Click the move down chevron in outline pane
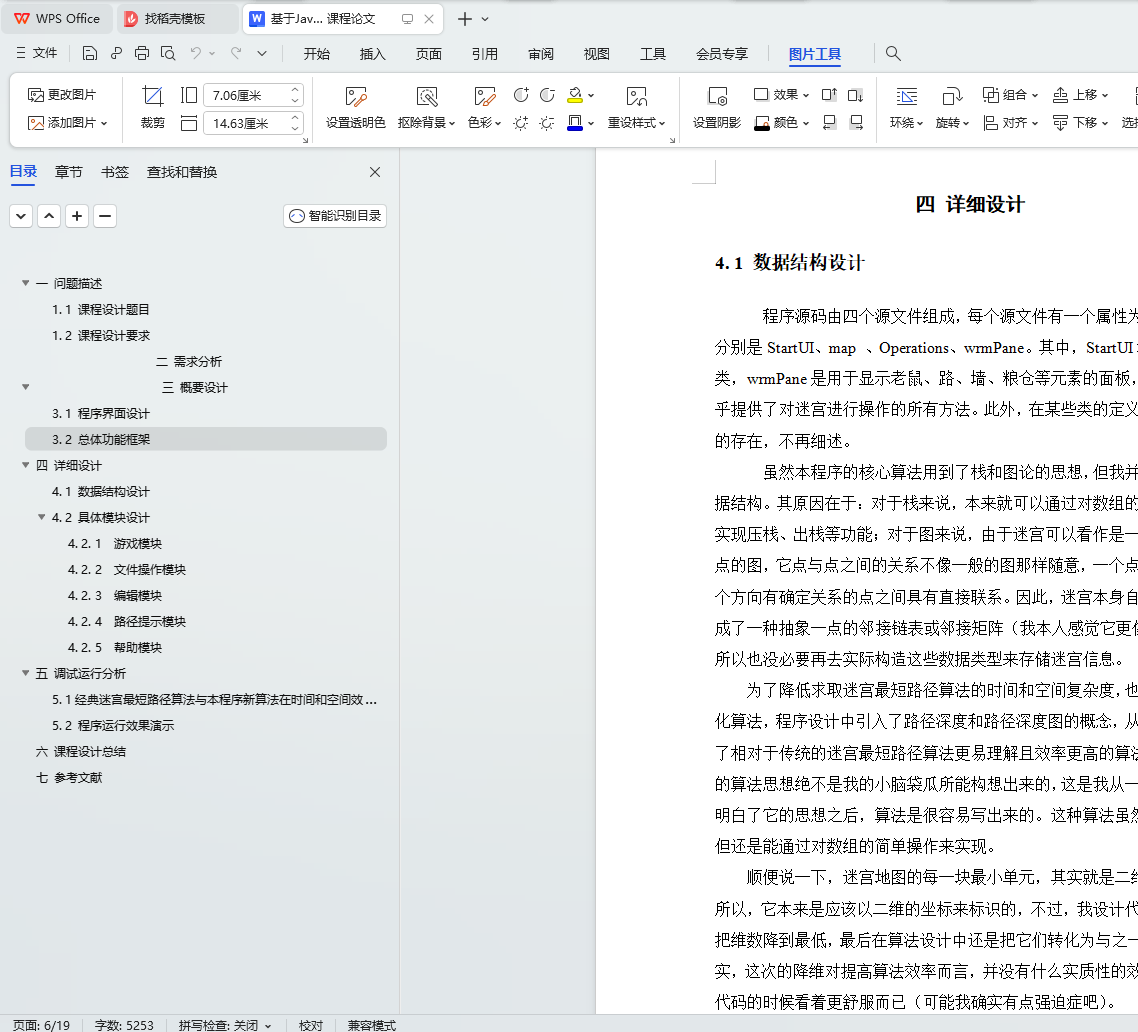 pyautogui.click(x=21, y=216)
